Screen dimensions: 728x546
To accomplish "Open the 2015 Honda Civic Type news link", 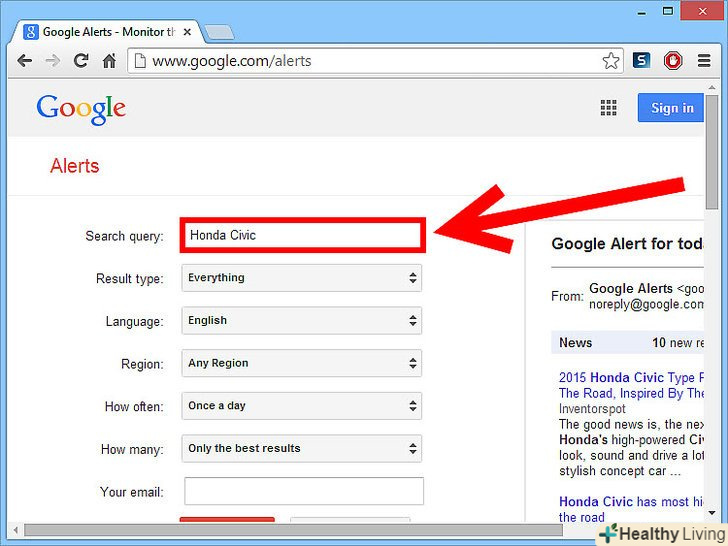I will (x=631, y=385).
